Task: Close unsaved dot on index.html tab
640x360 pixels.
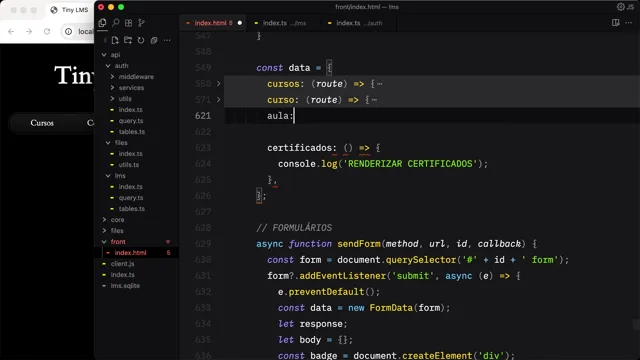Action: click(240, 23)
